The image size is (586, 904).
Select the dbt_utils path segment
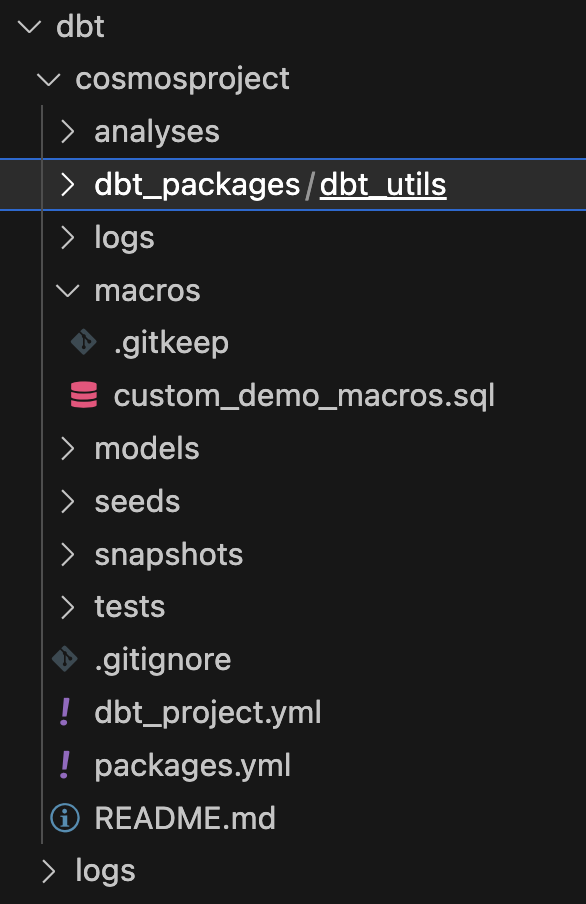[x=383, y=185]
